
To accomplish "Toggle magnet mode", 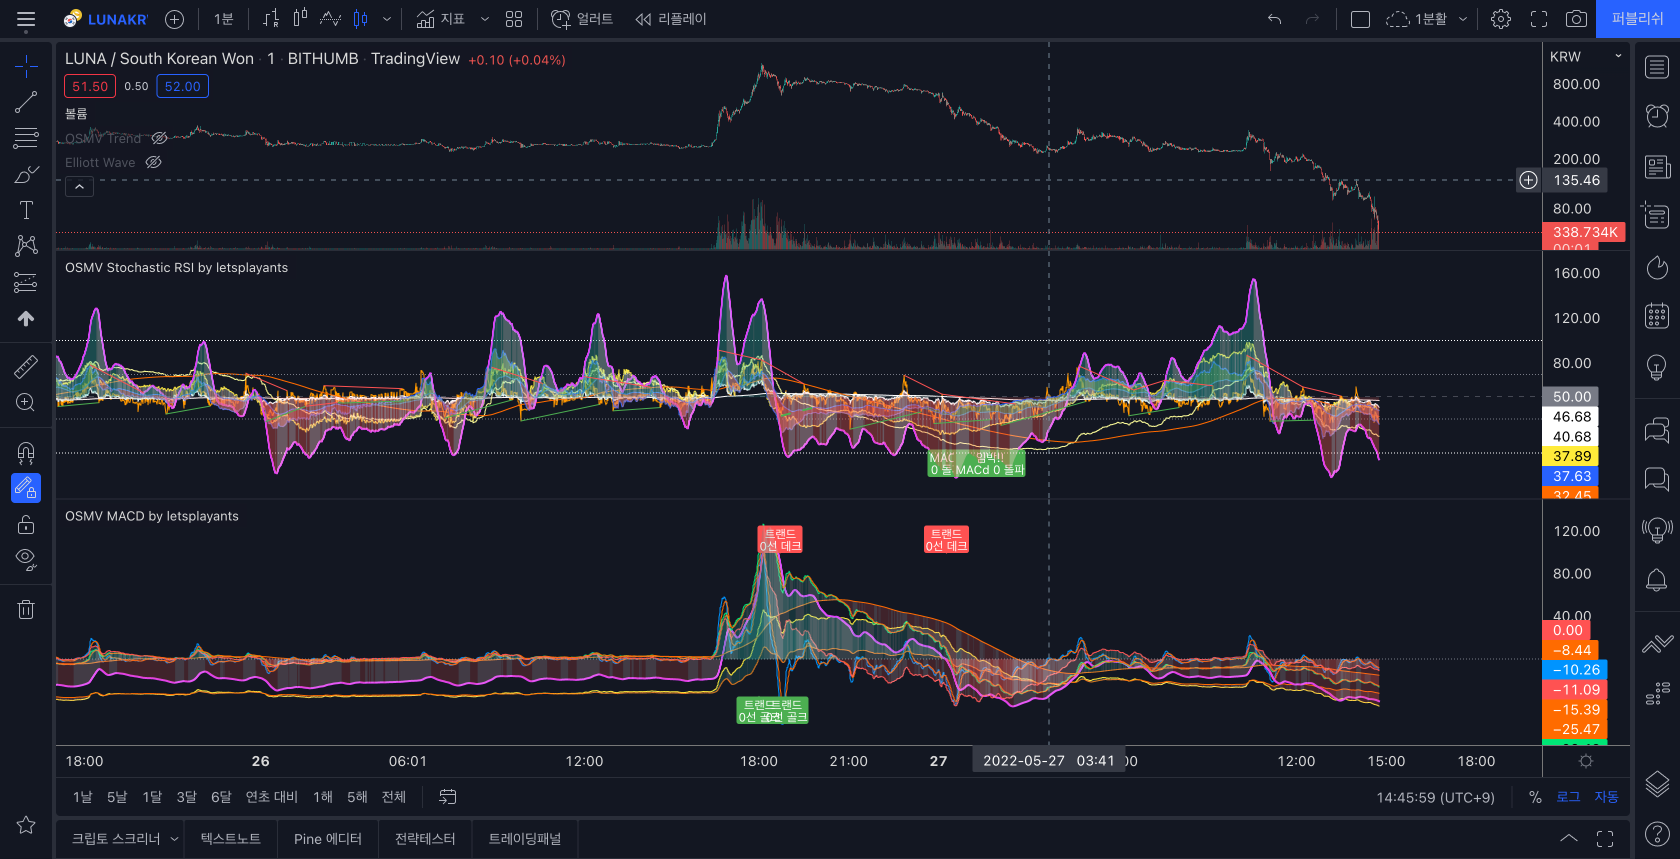I will 26,452.
